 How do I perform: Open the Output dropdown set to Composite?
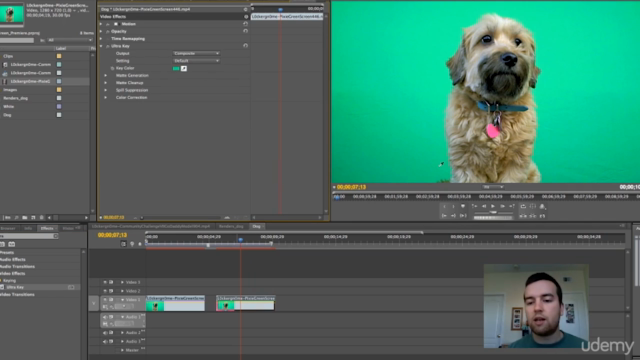point(196,53)
